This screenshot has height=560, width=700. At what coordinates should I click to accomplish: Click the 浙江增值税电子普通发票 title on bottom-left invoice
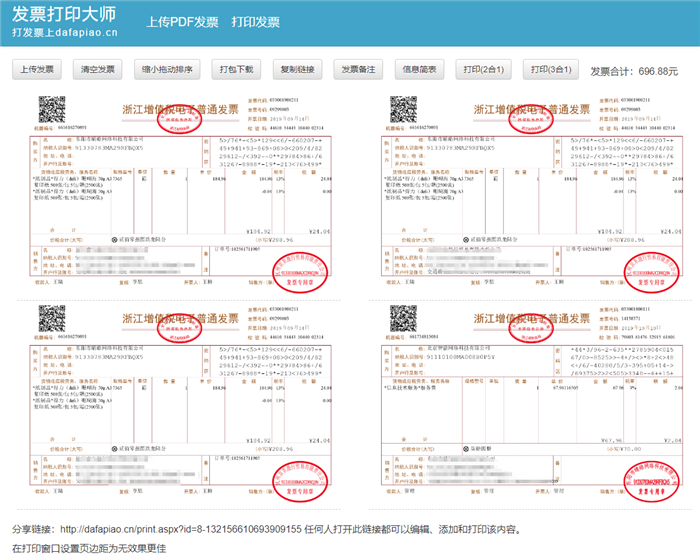click(180, 319)
